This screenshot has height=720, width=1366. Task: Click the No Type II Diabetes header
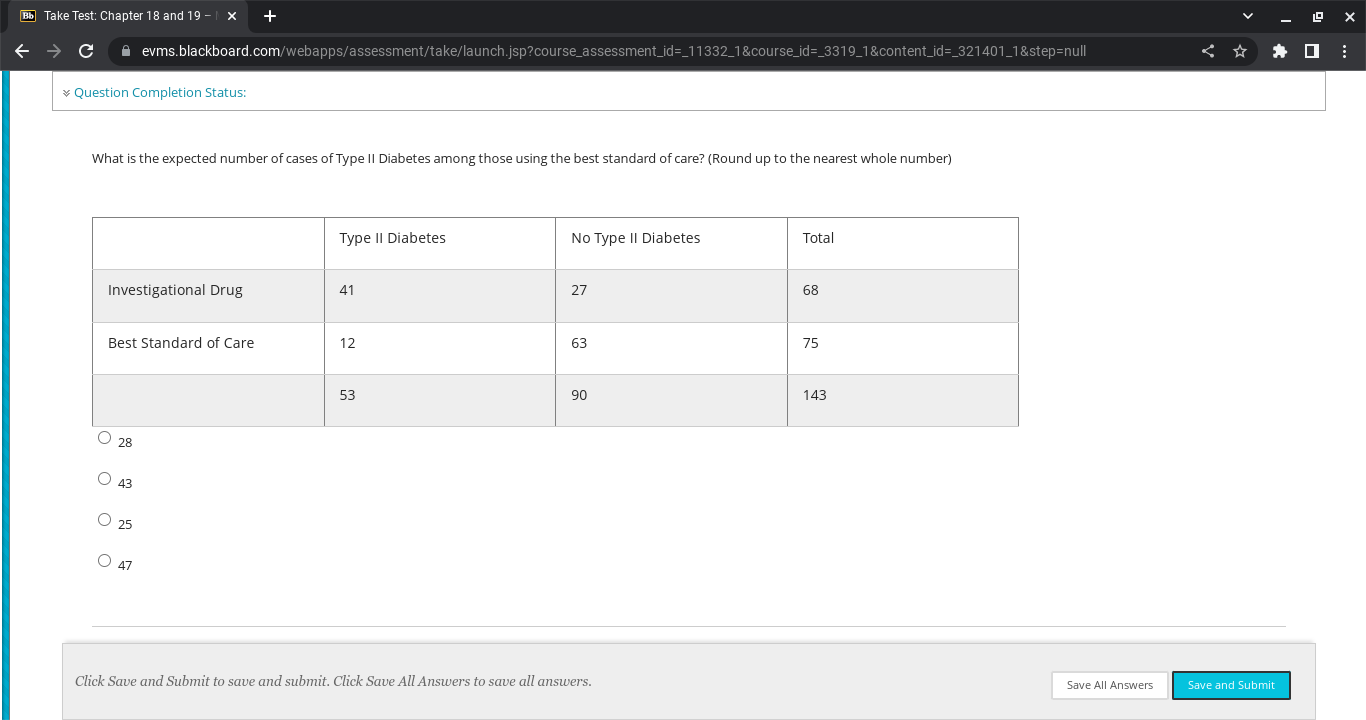tap(671, 243)
